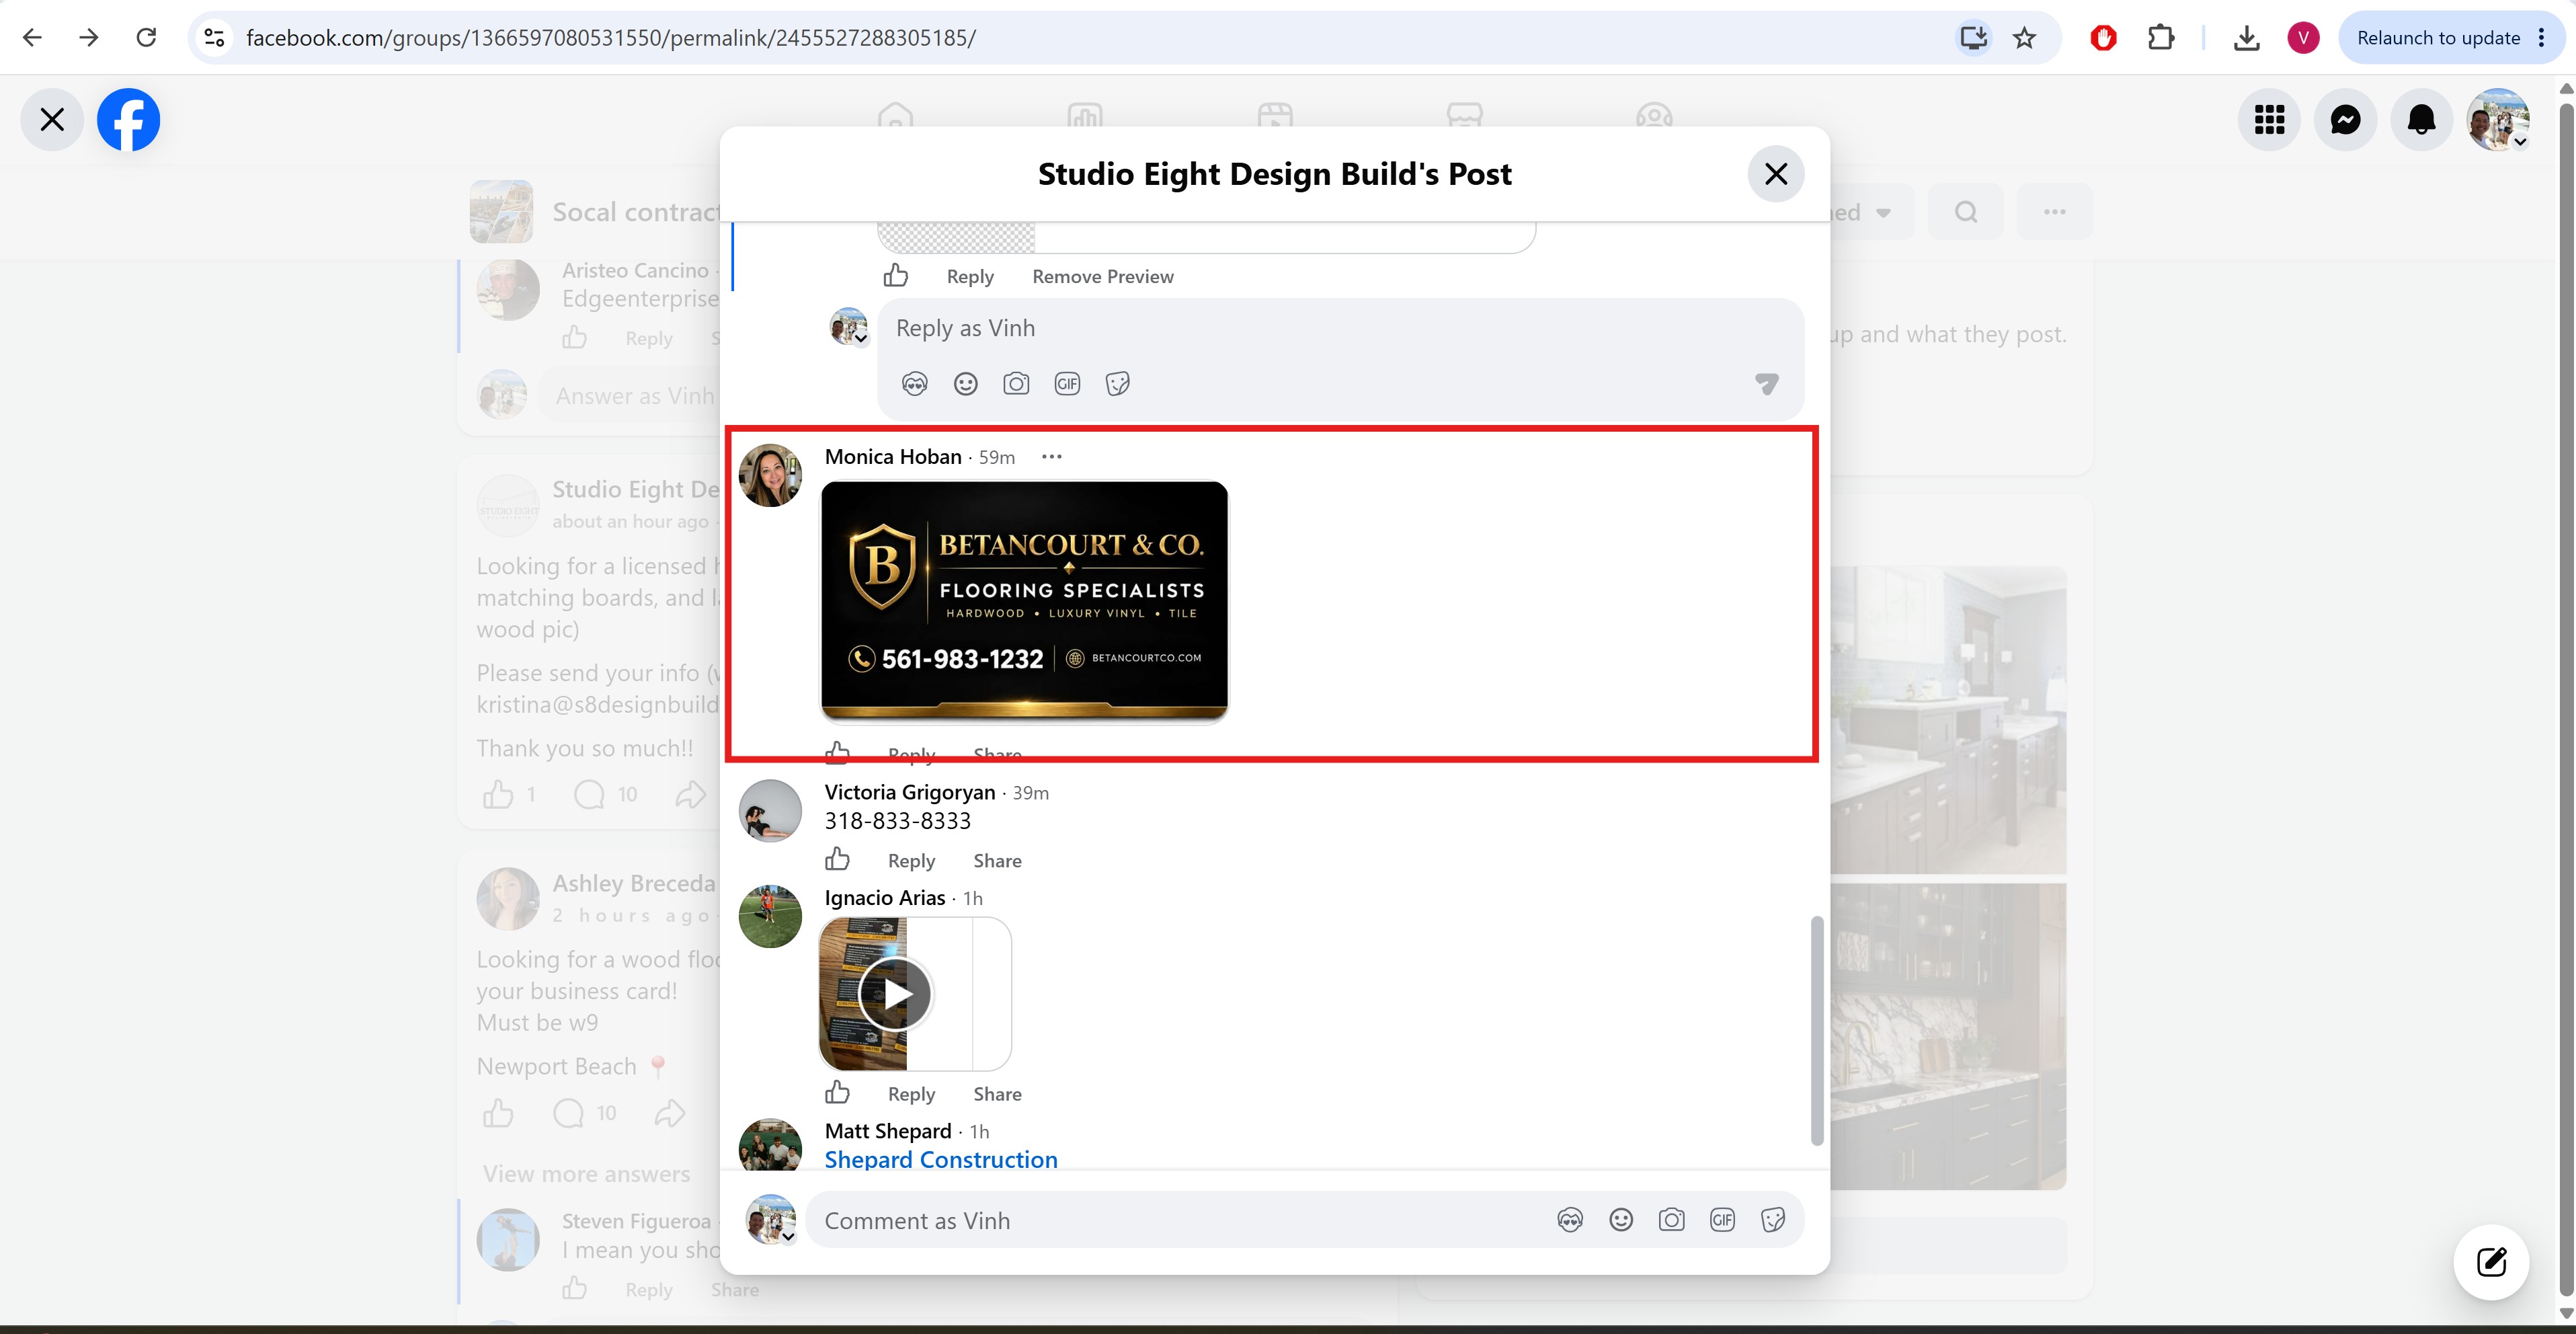
Task: Open the red ad blocker extension
Action: click(2103, 38)
